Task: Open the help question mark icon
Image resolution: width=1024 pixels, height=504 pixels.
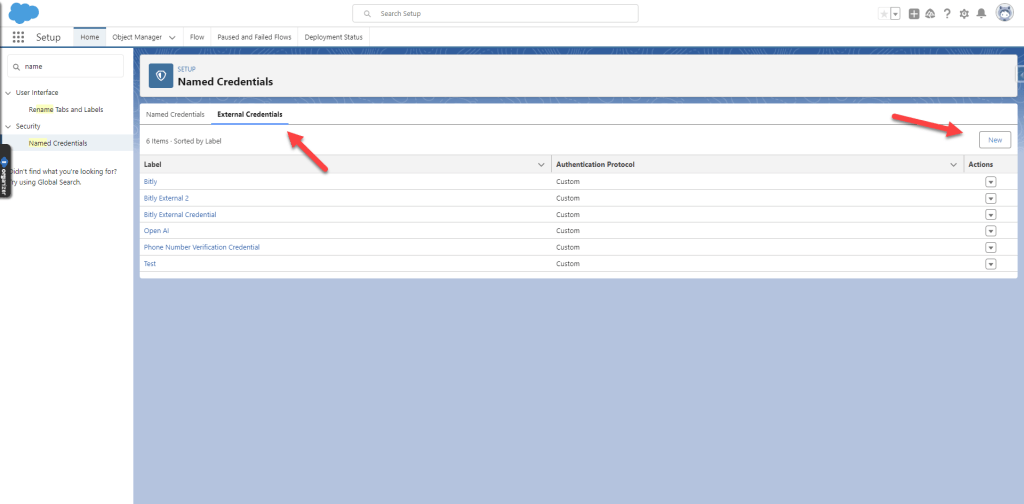Action: (x=948, y=14)
